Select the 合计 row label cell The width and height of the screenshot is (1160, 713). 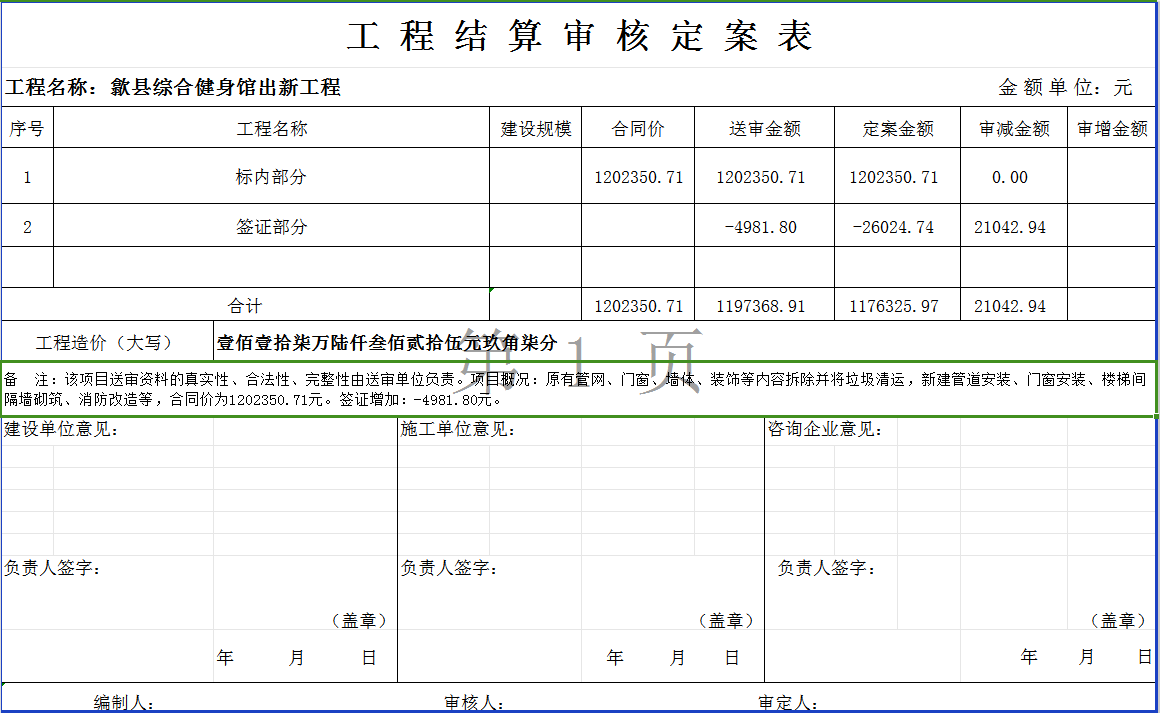point(245,306)
